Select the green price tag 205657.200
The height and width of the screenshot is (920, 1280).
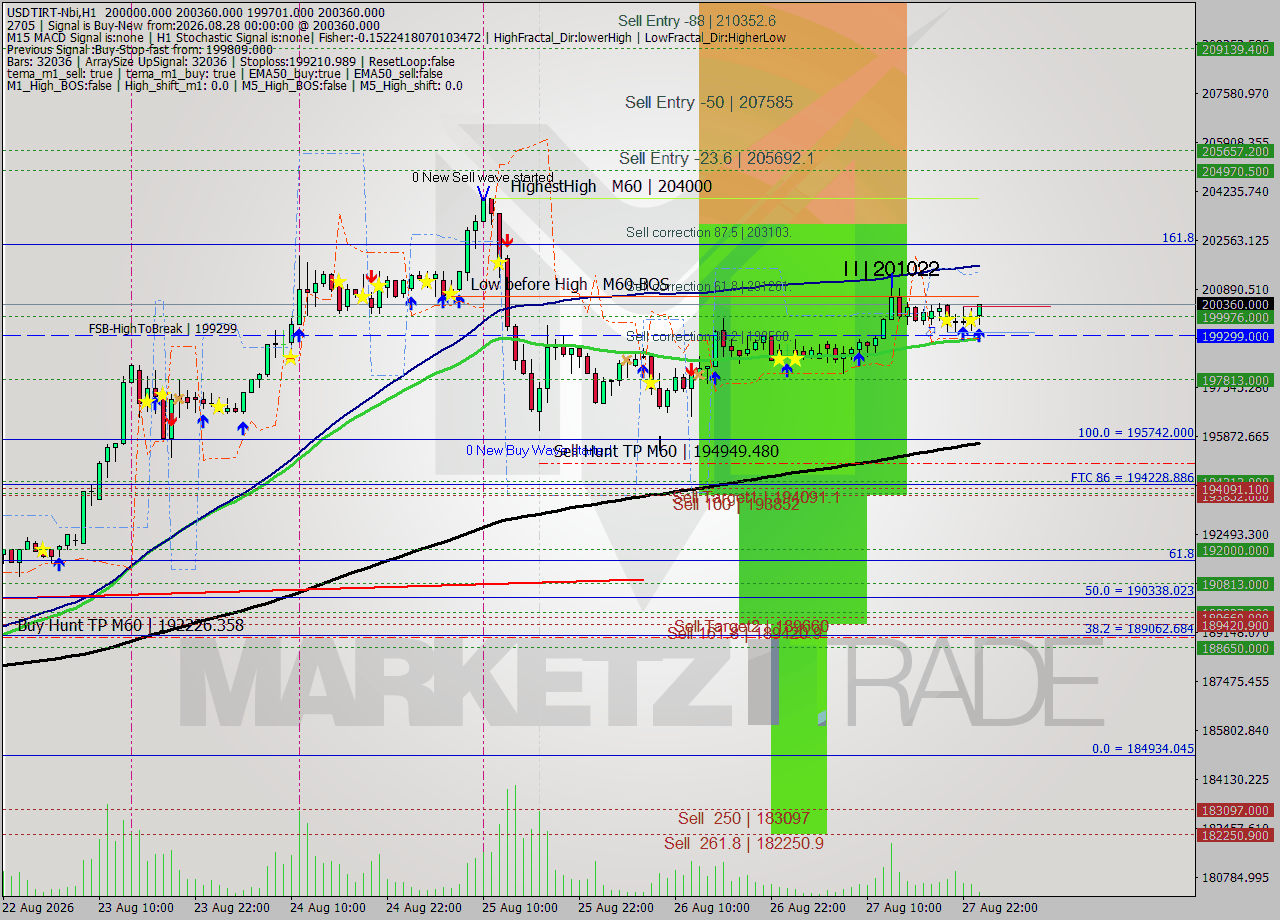point(1237,151)
